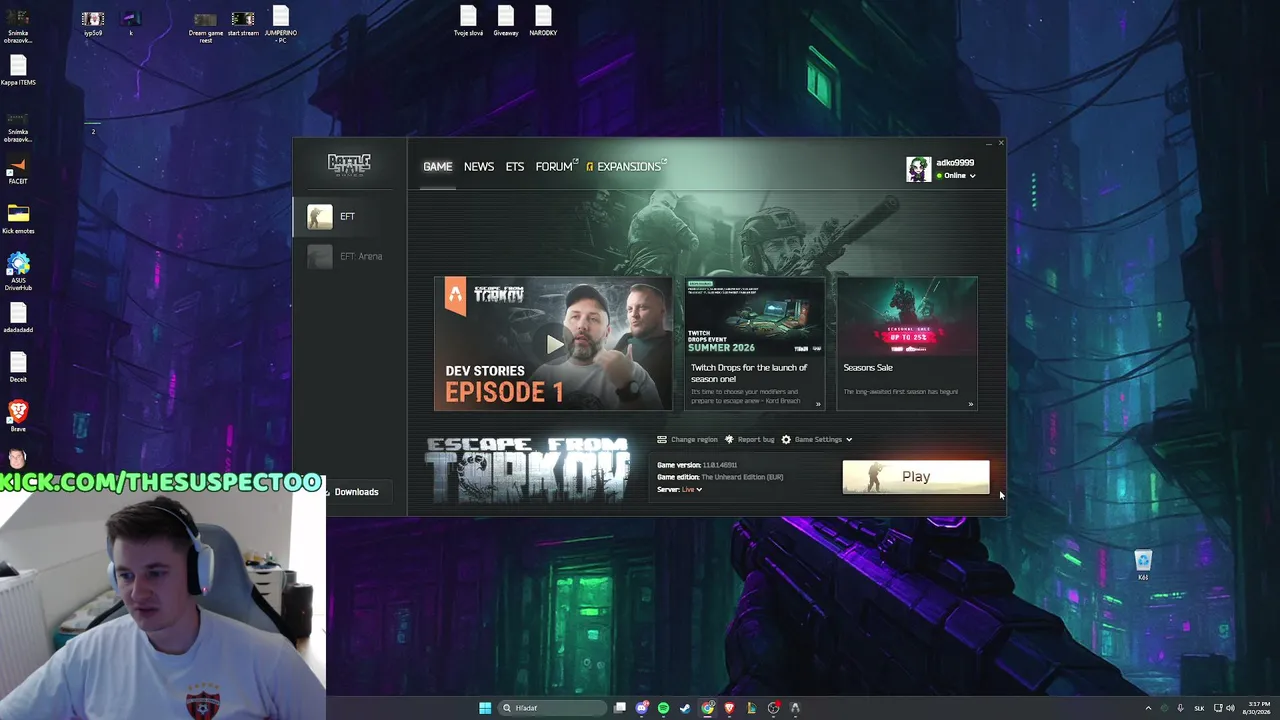This screenshot has height=720, width=1280.
Task: Switch to the NEWS tab
Action: 479,166
